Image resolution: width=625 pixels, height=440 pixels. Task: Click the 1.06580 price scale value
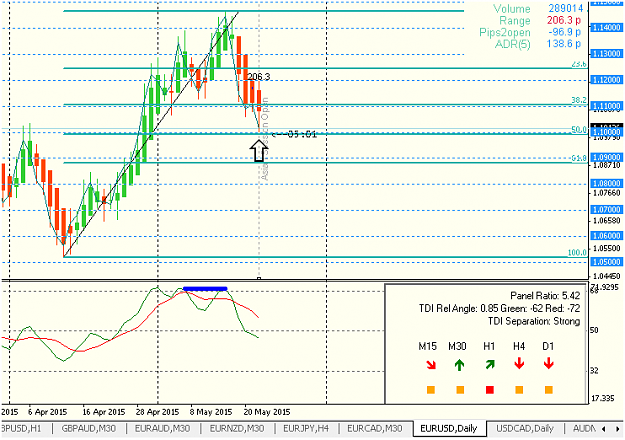point(607,220)
